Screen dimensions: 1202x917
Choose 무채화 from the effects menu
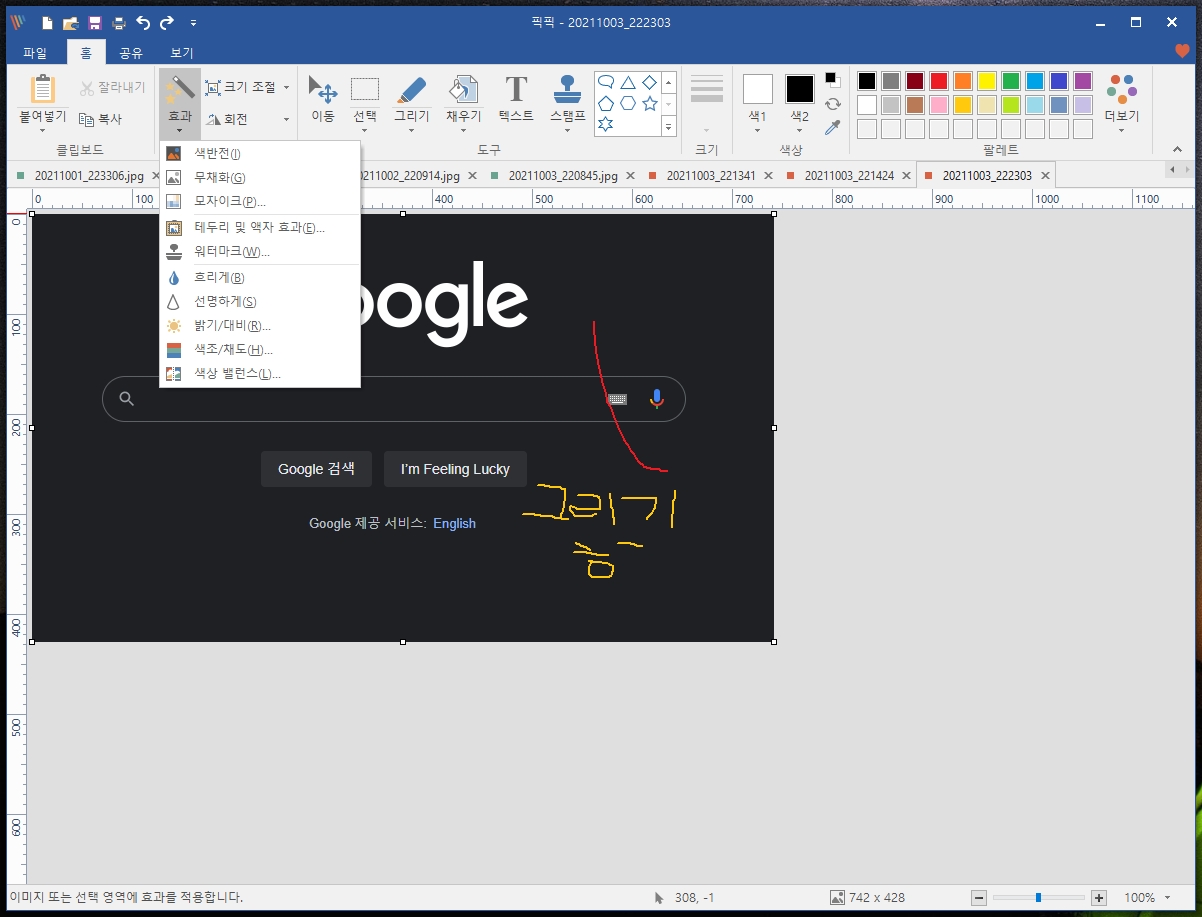(260, 177)
